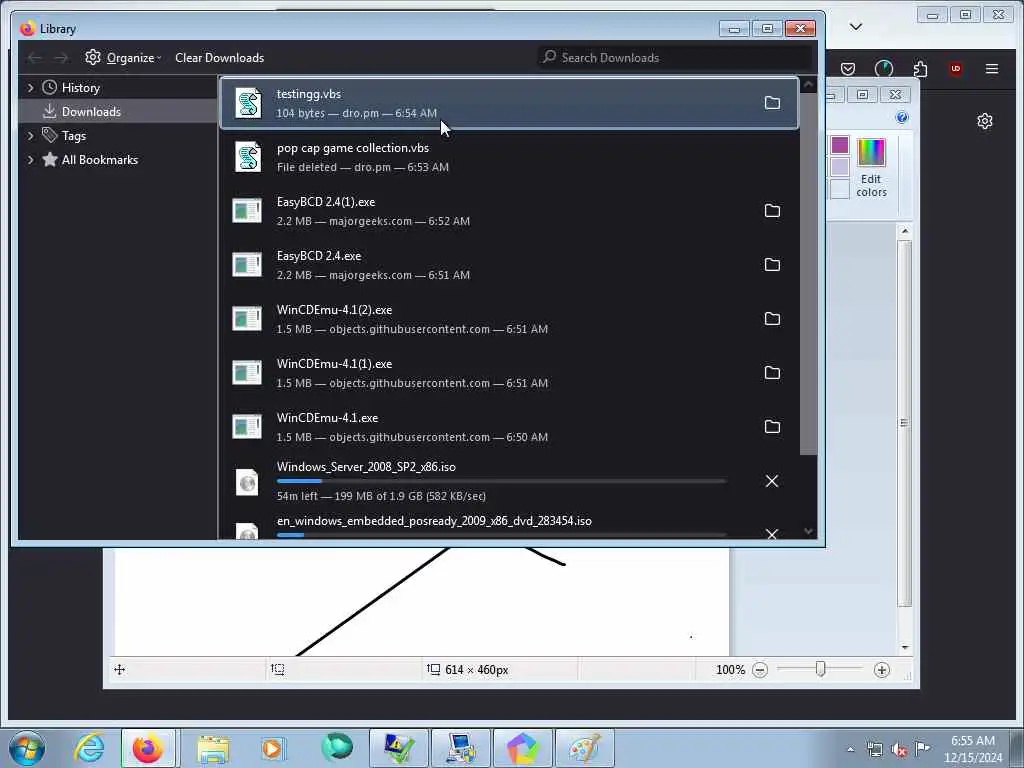
Task: Open Windows Explorer from taskbar
Action: [x=213, y=748]
